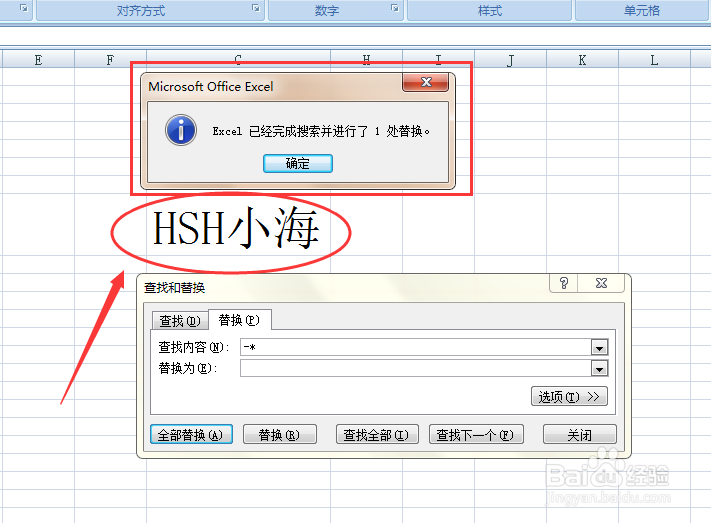Click the message text about 1 处替换

click(x=321, y=131)
